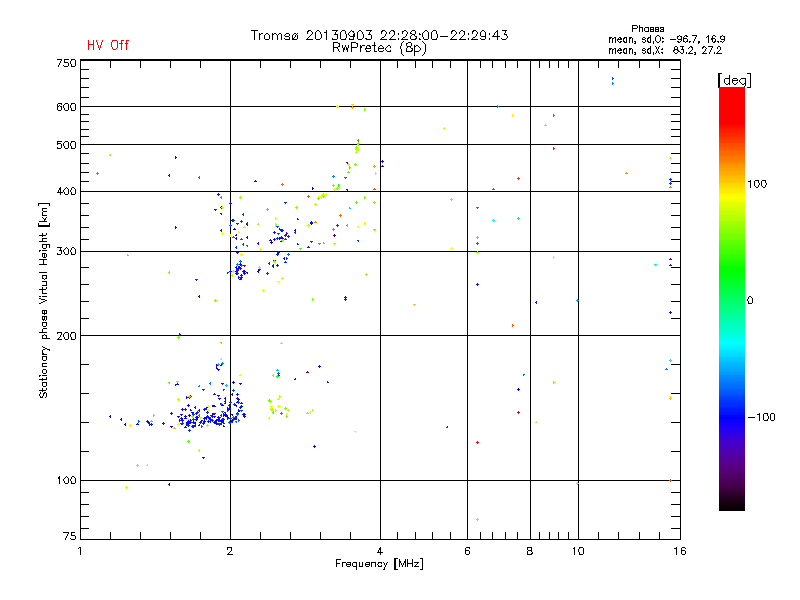Click the '6' x-axis tick label
The image size is (800, 600).
[467, 551]
